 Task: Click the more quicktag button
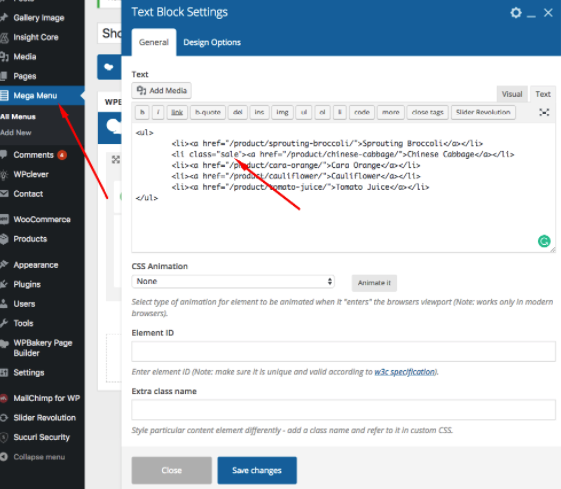(x=391, y=112)
